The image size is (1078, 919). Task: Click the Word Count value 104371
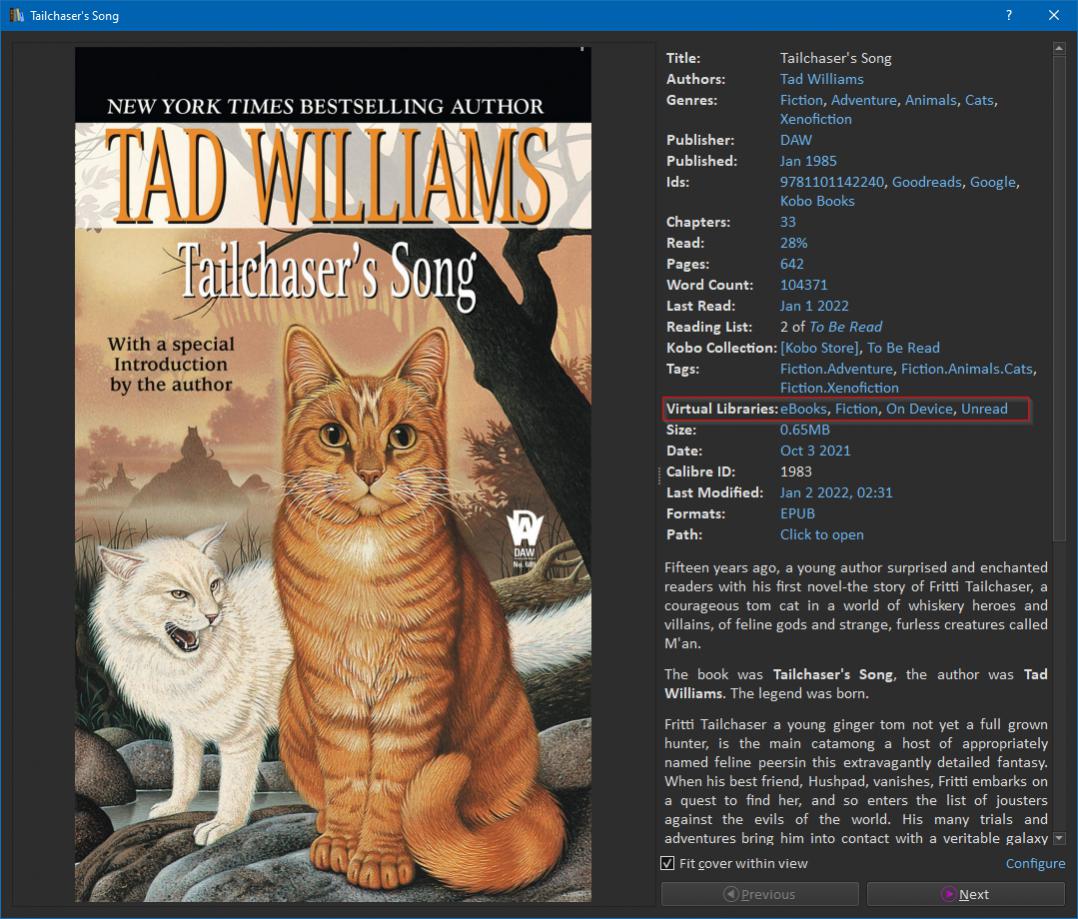[x=804, y=285]
